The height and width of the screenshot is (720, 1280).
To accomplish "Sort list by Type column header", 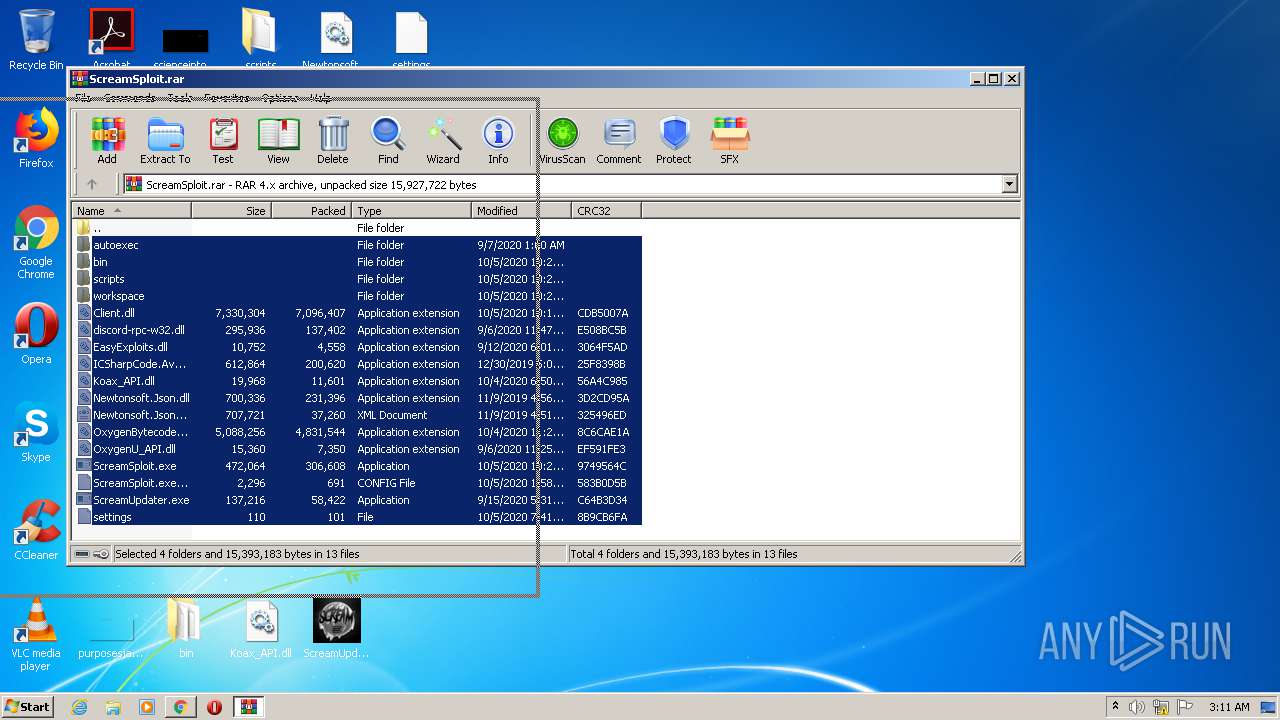I will point(411,211).
